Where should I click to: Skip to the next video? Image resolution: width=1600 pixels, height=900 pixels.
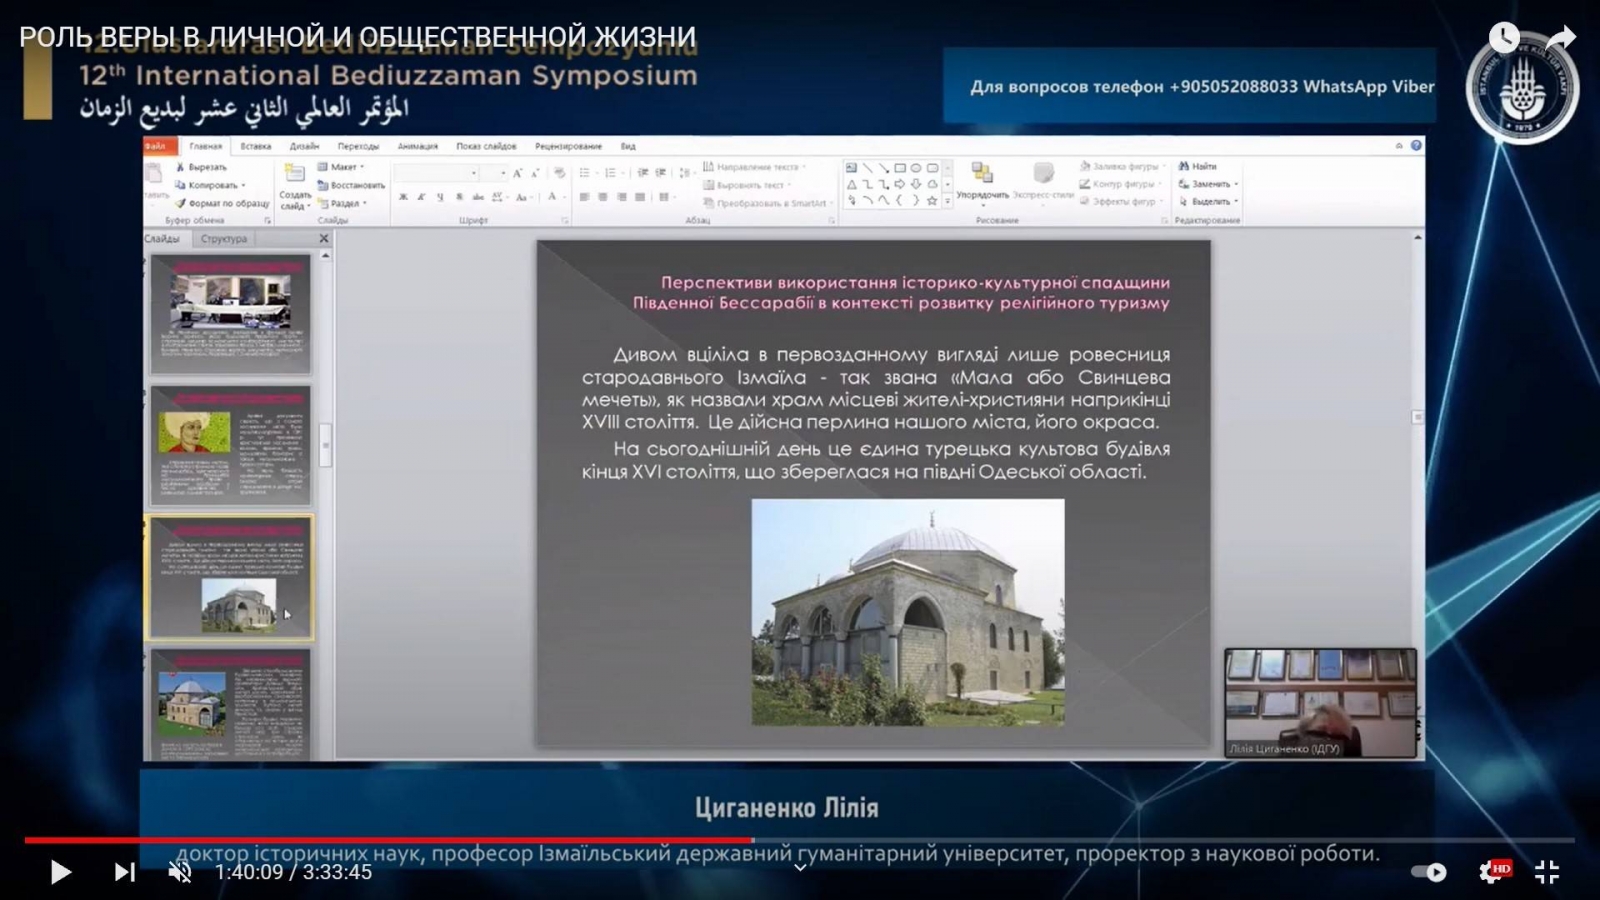click(x=124, y=872)
